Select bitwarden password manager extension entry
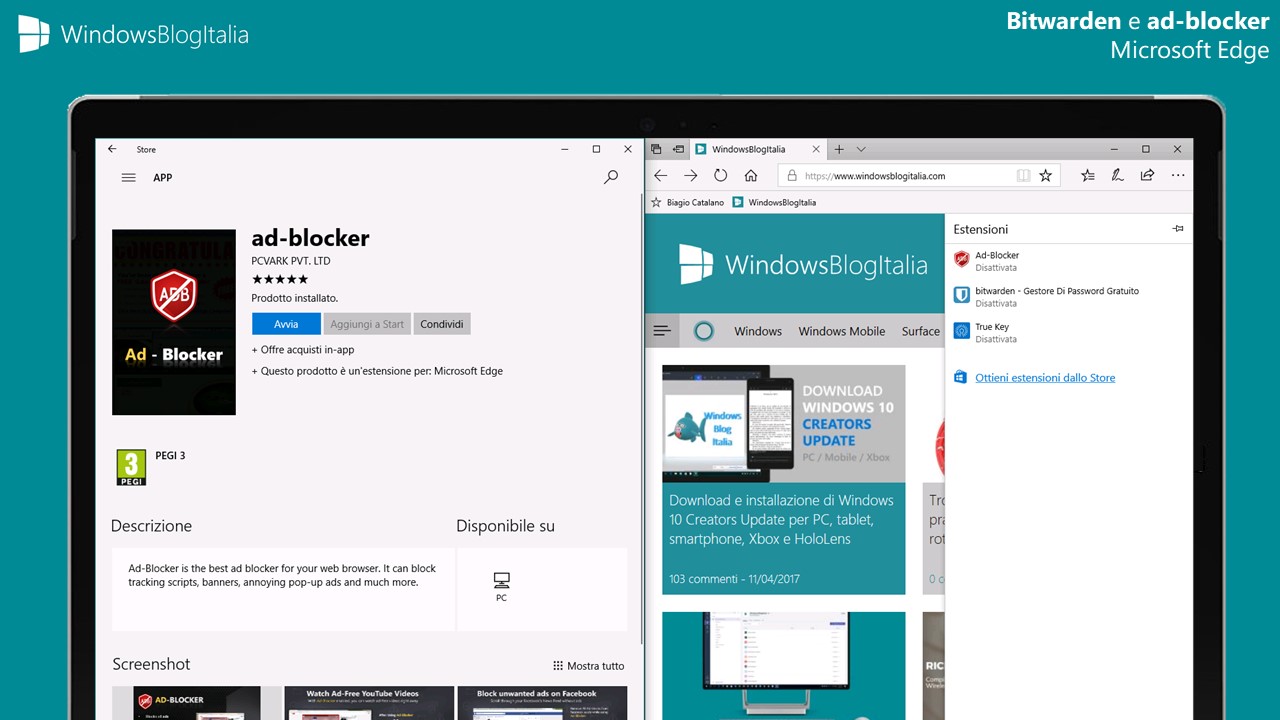The height and width of the screenshot is (720, 1280). pyautogui.click(x=1068, y=297)
